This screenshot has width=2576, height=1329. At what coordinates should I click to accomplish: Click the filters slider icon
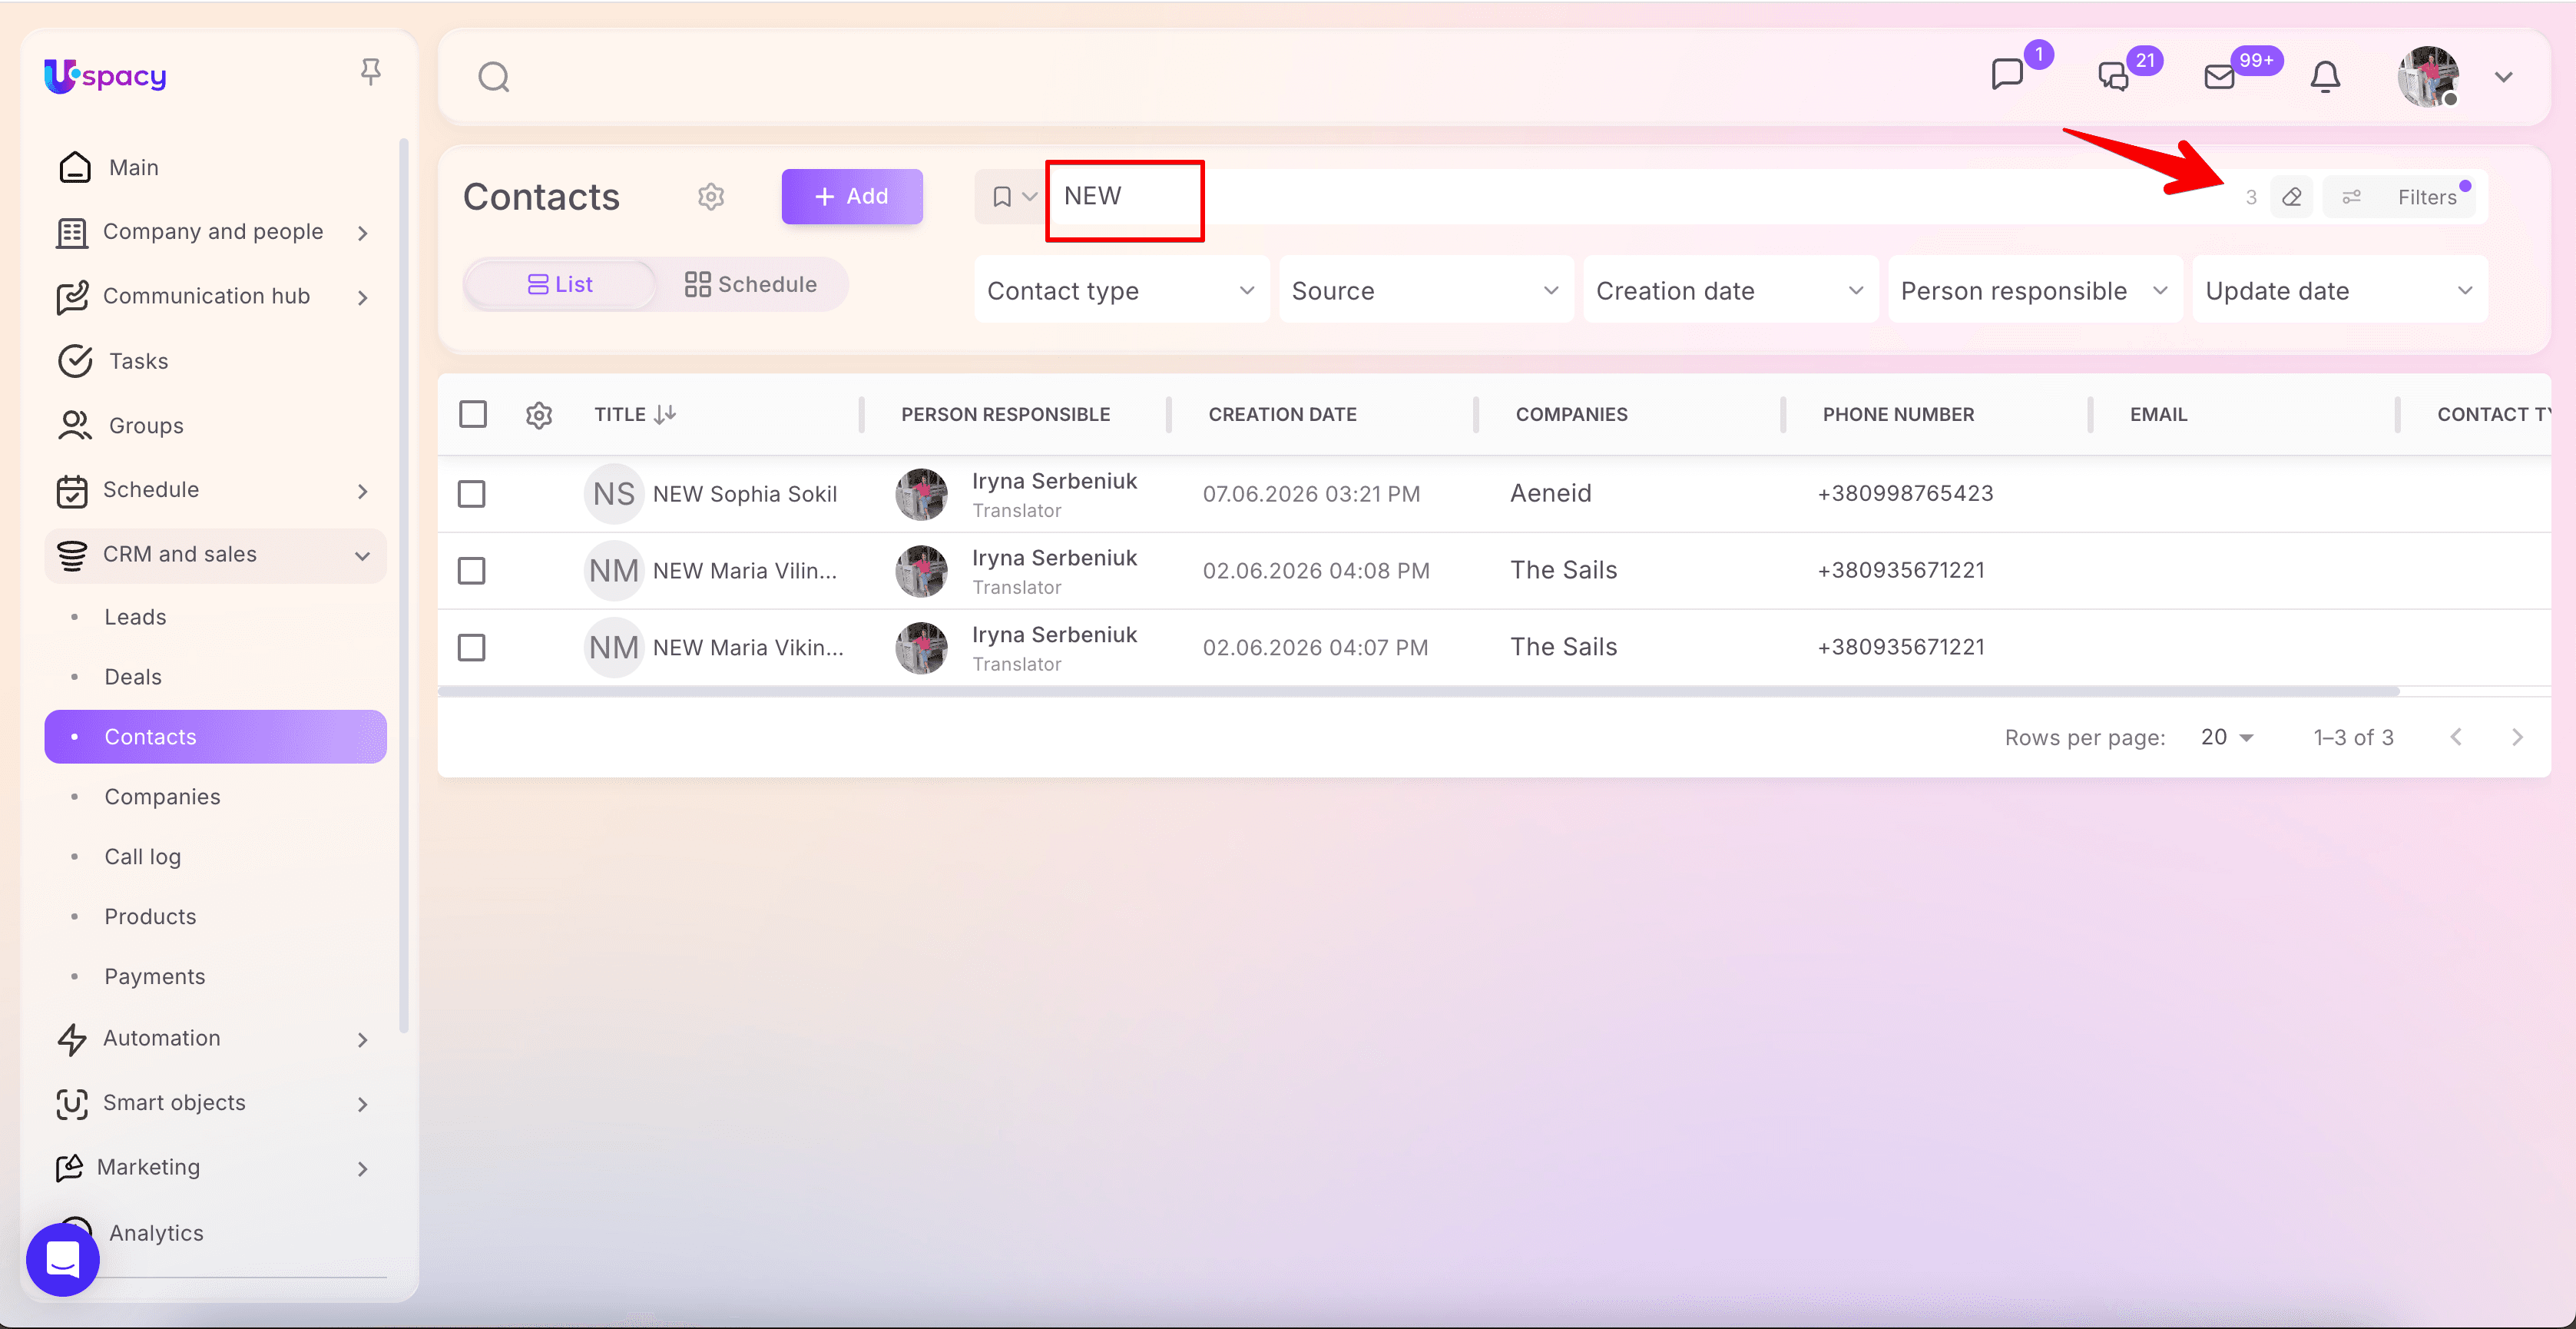pyautogui.click(x=2351, y=197)
